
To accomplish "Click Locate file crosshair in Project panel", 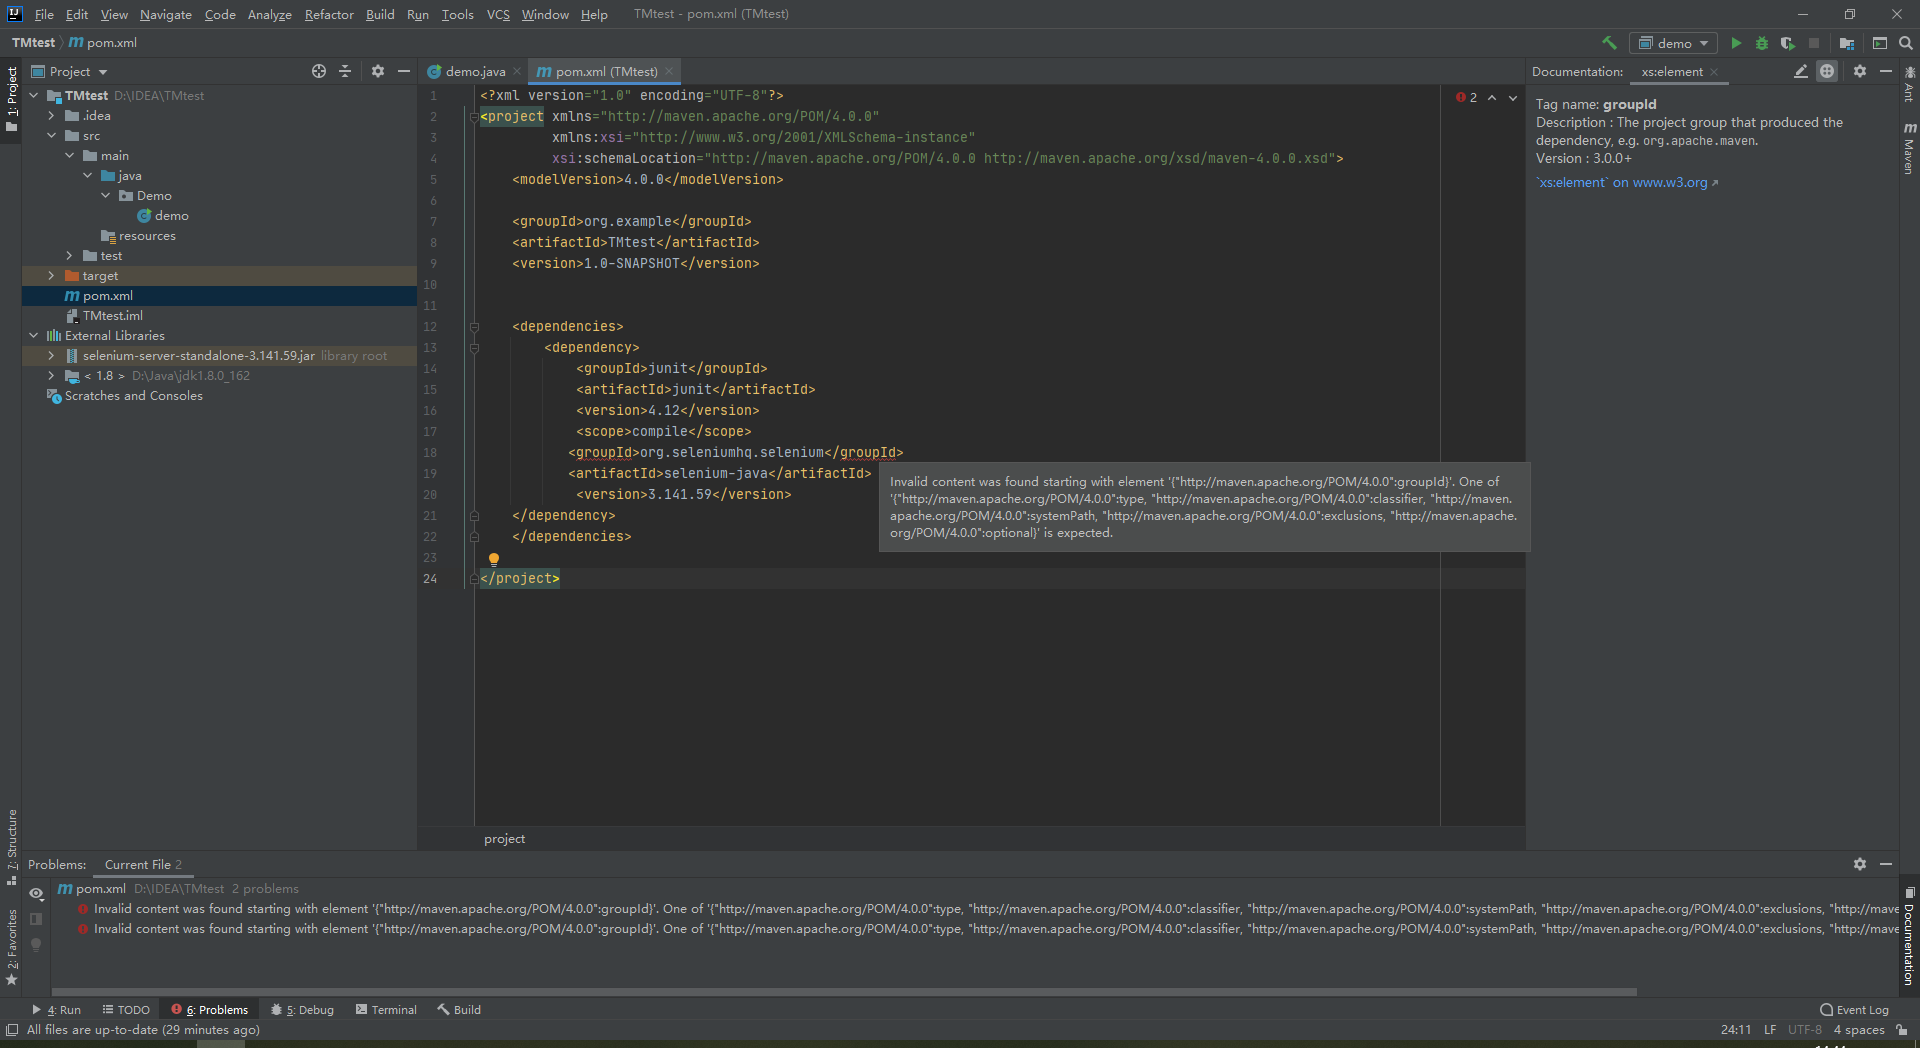I will (x=319, y=71).
